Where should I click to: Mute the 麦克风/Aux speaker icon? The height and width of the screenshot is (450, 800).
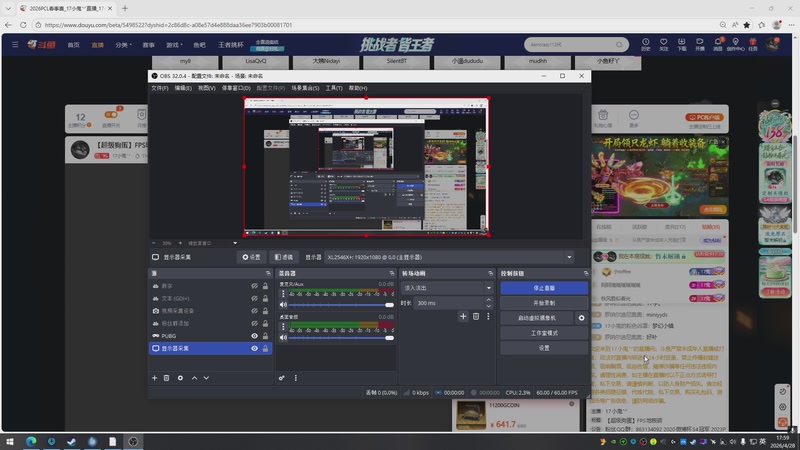(283, 305)
